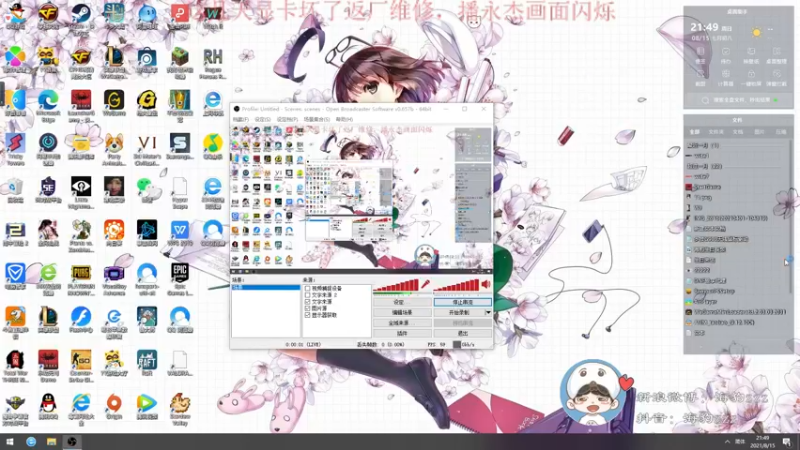Switch to OBS on the taskbar
The width and height of the screenshot is (800, 450).
tap(71, 442)
